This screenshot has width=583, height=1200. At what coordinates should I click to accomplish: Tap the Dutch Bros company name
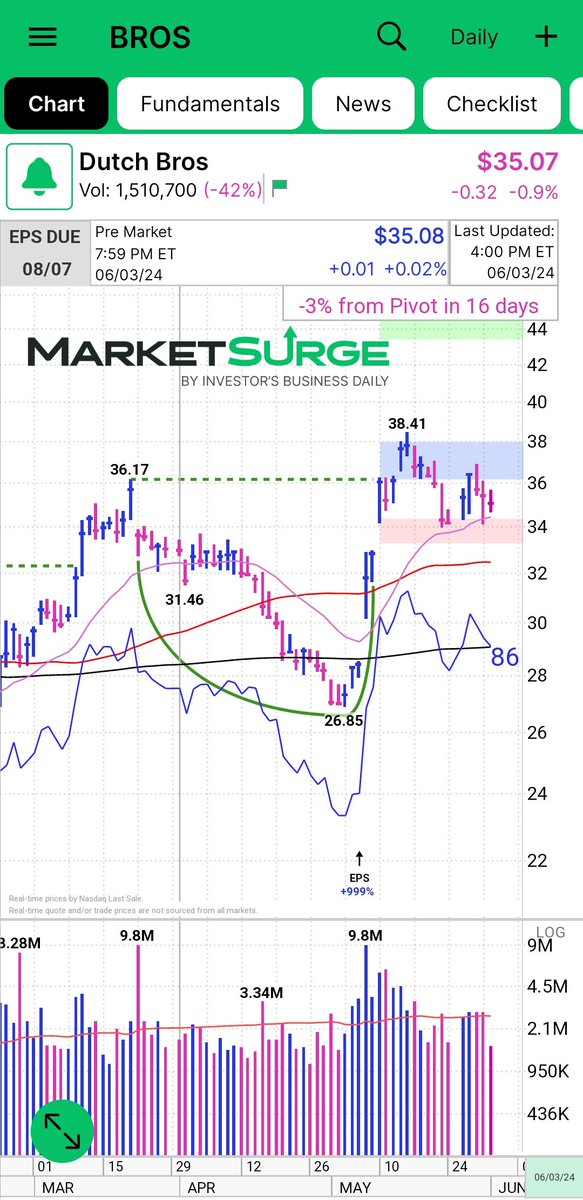click(144, 161)
